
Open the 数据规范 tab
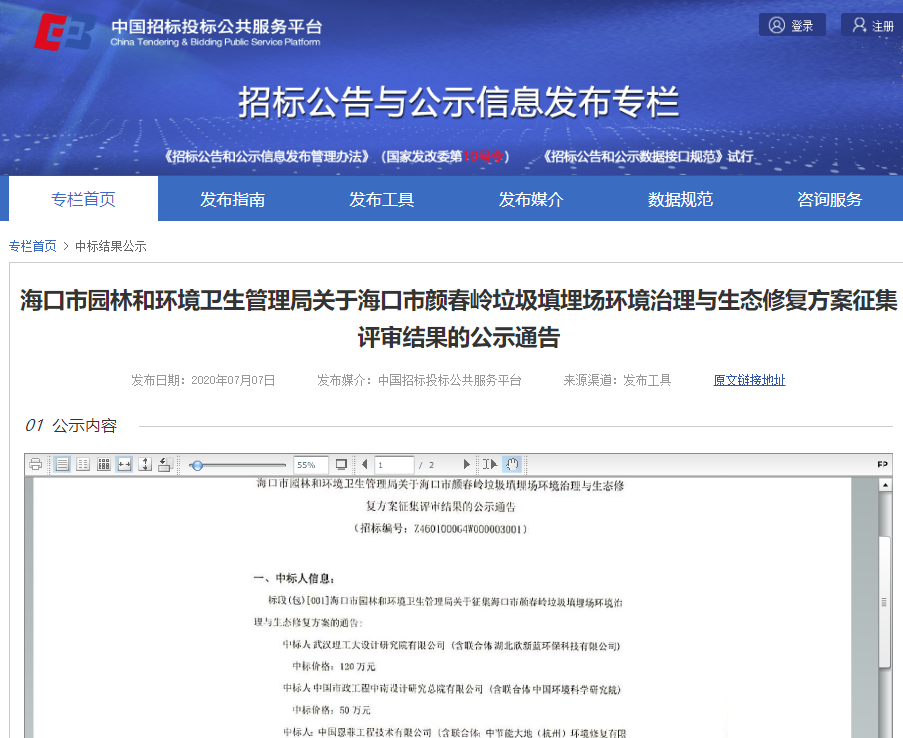tap(680, 199)
